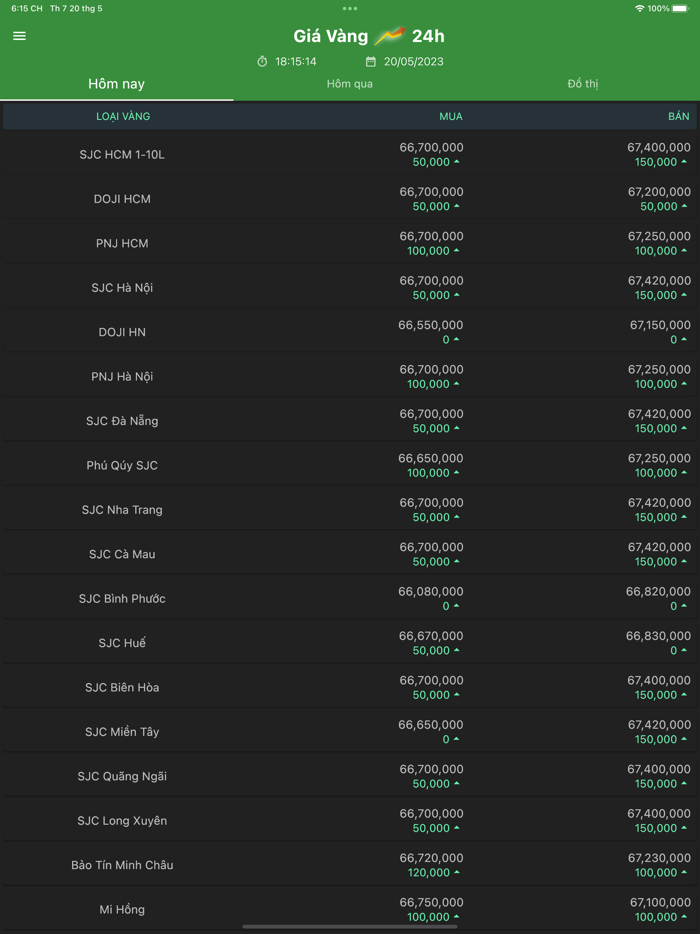Image resolution: width=700 pixels, height=934 pixels.
Task: Click the status bar clock 6:15 CH
Action: point(27,8)
